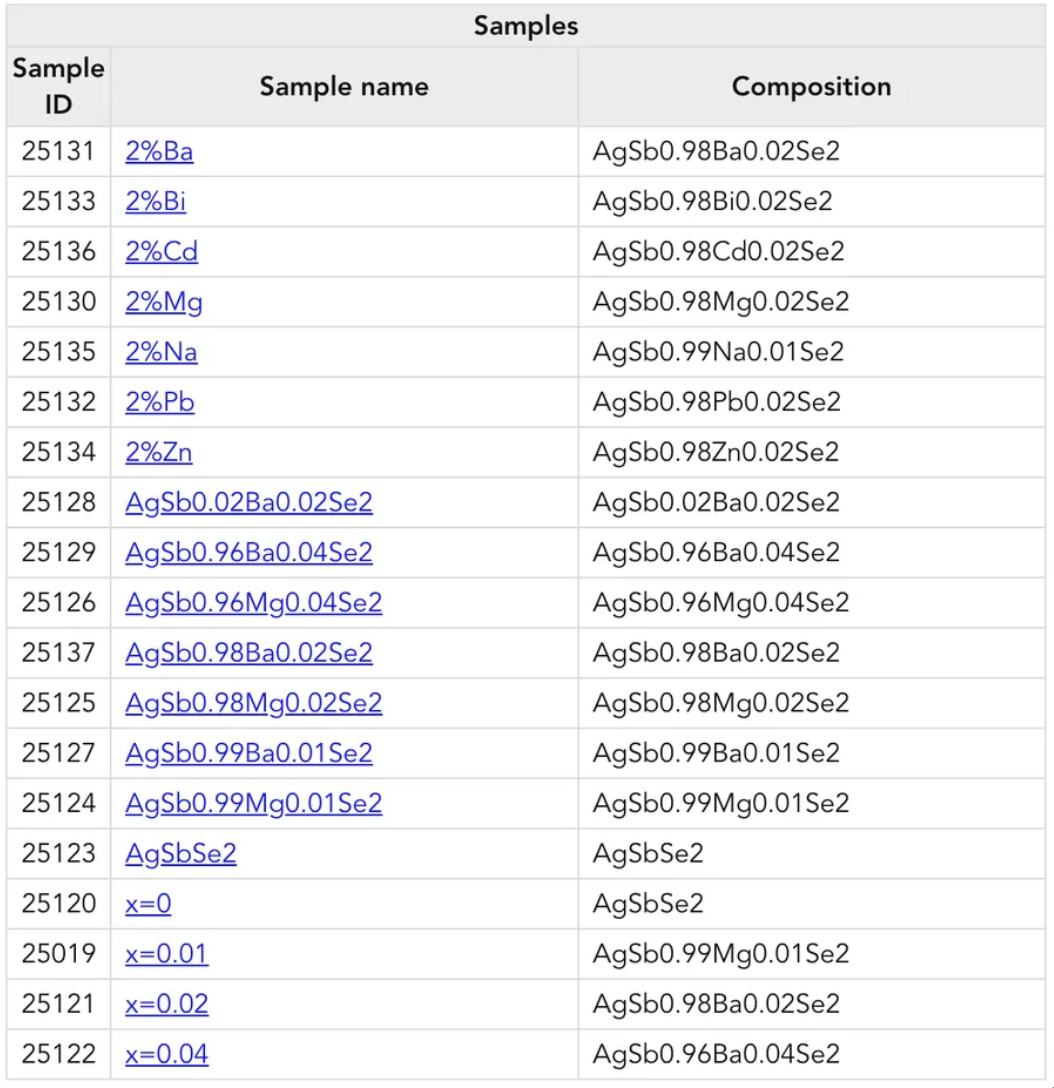Open the x=0 sample
Image resolution: width=1054 pixels, height=1088 pixels.
tap(148, 903)
